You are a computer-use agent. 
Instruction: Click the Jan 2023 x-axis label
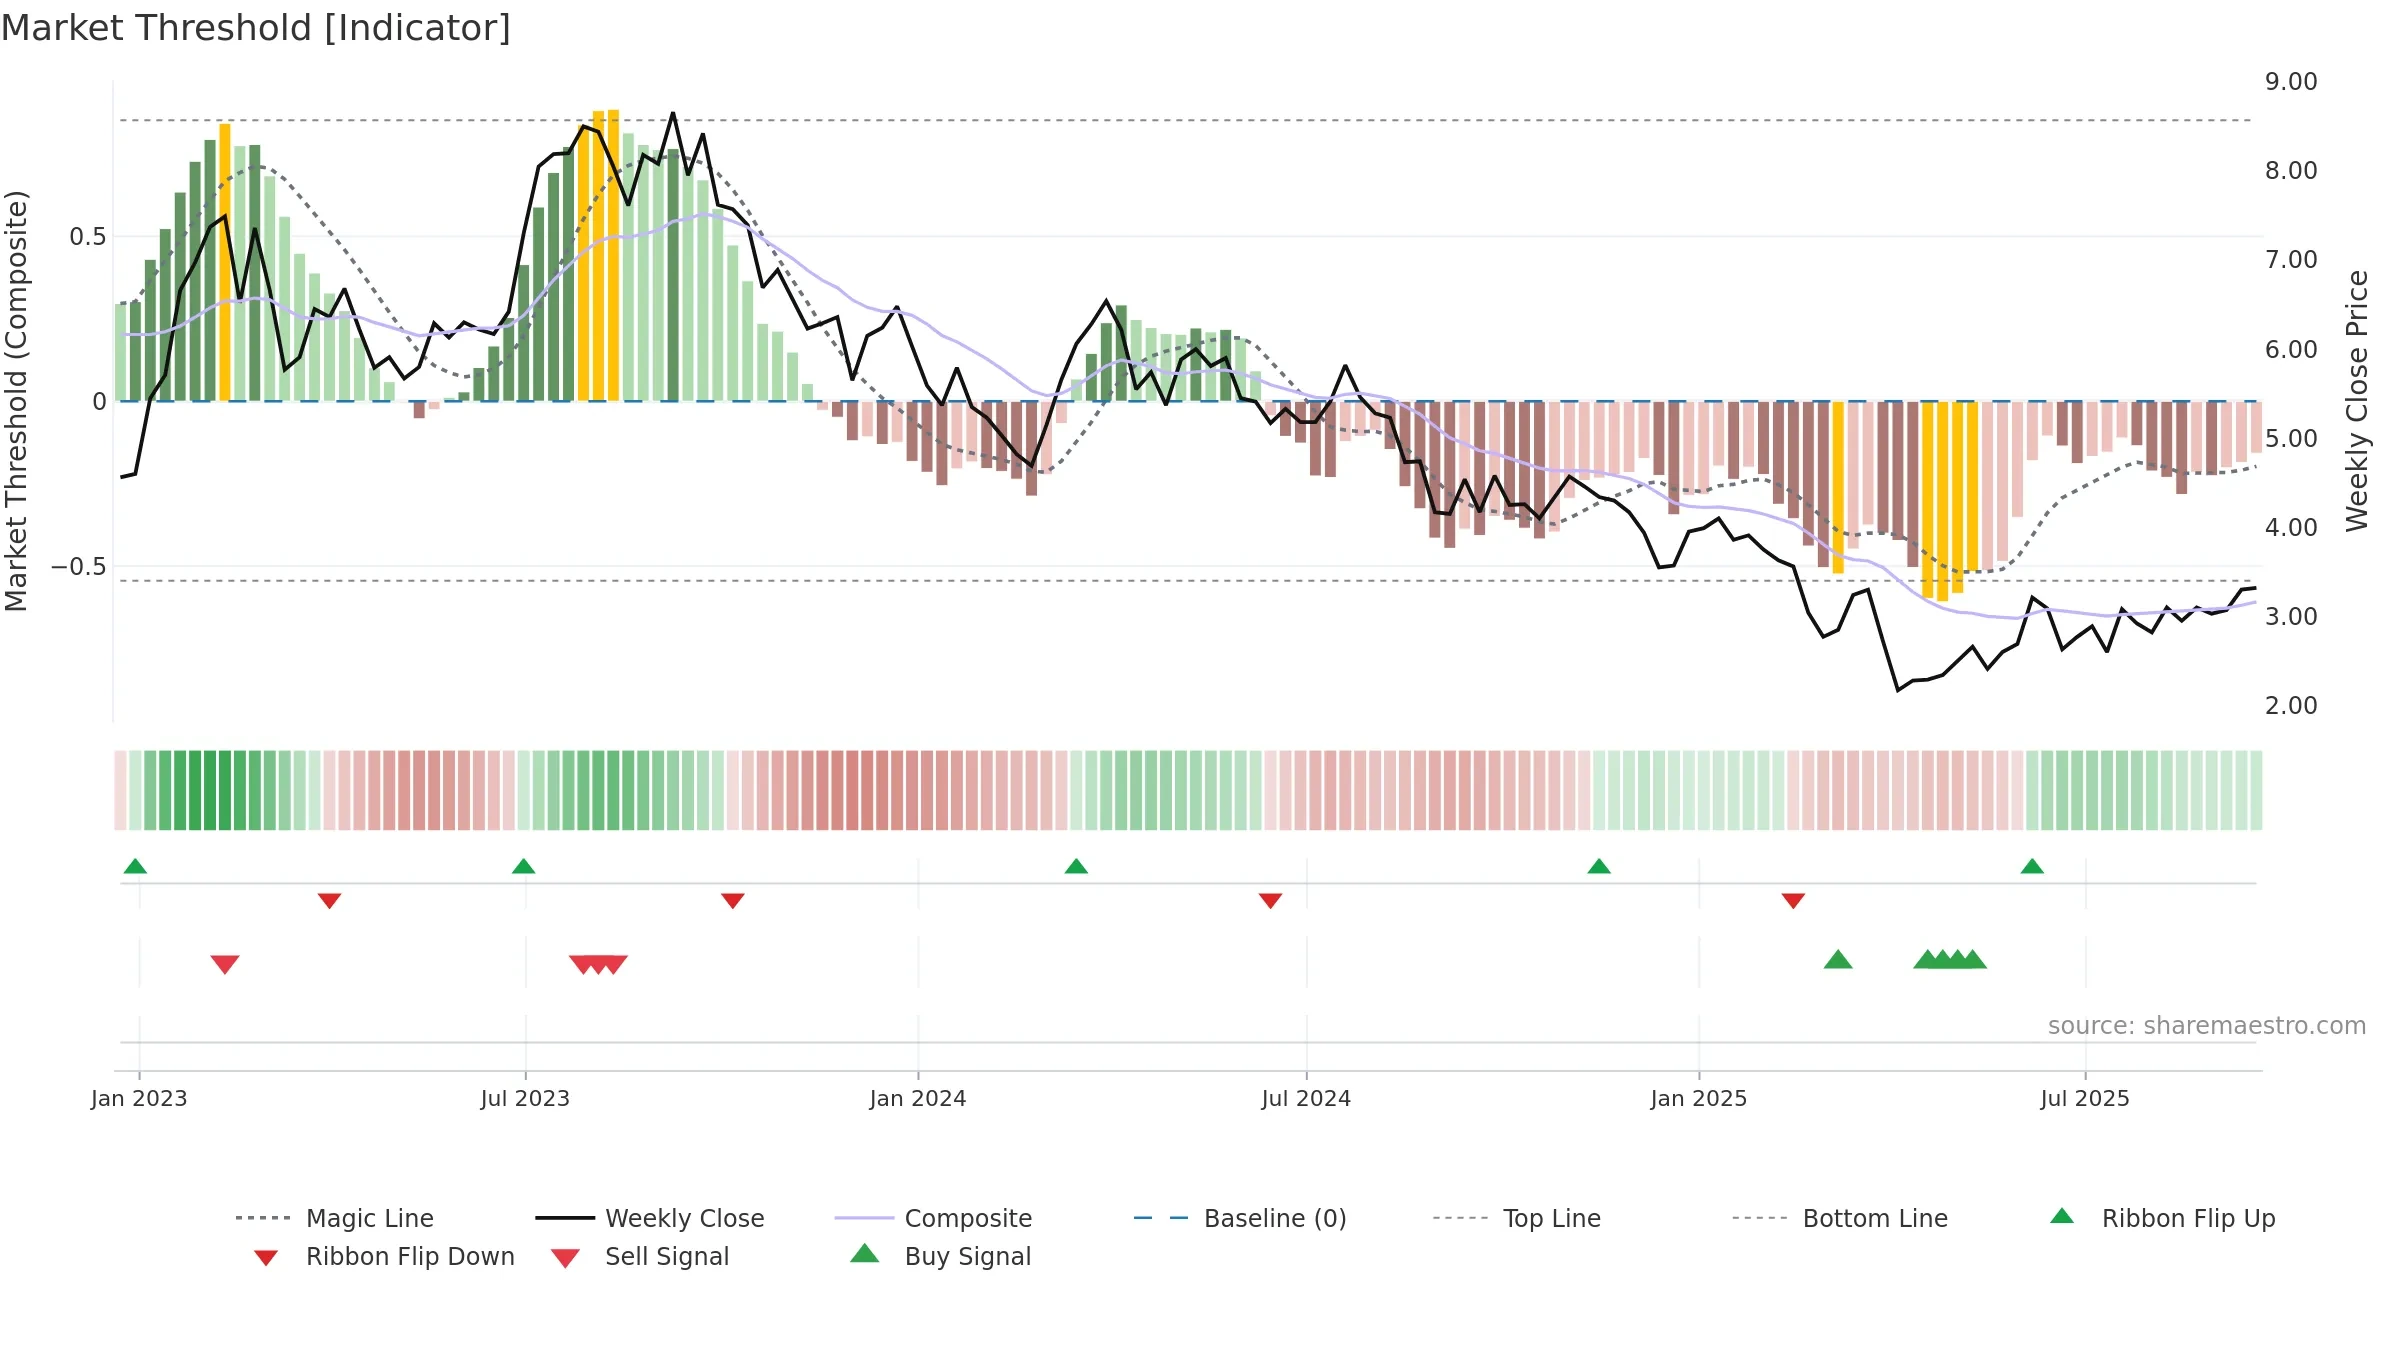point(139,1099)
